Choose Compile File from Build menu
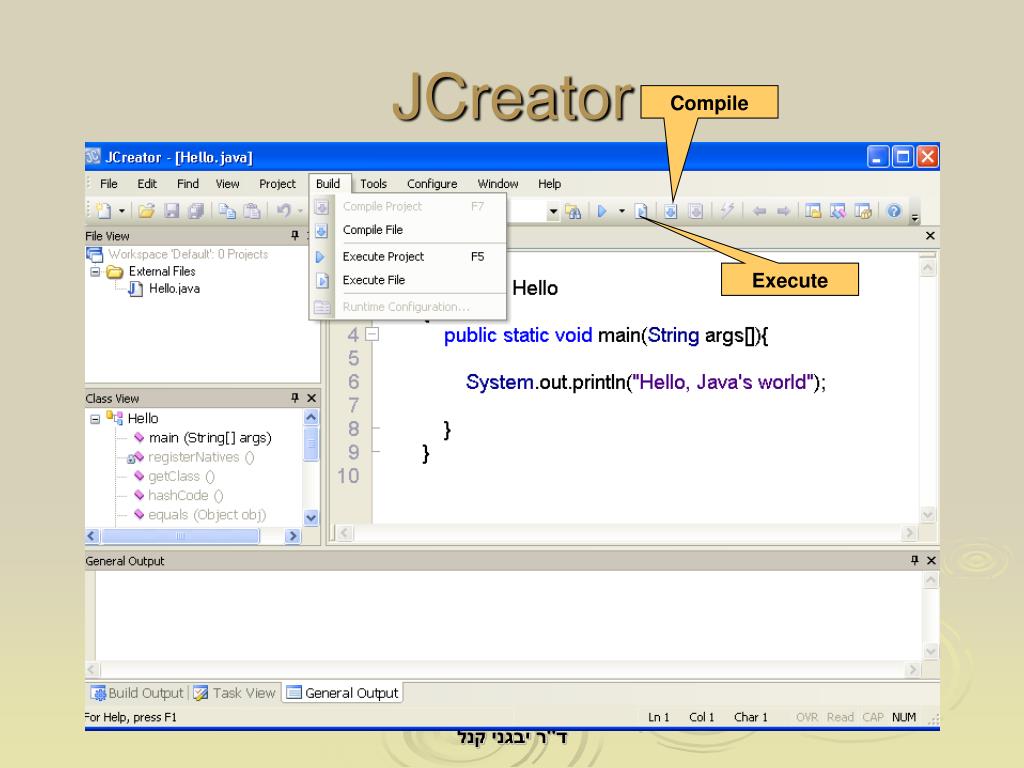The image size is (1024, 768). pos(408,230)
